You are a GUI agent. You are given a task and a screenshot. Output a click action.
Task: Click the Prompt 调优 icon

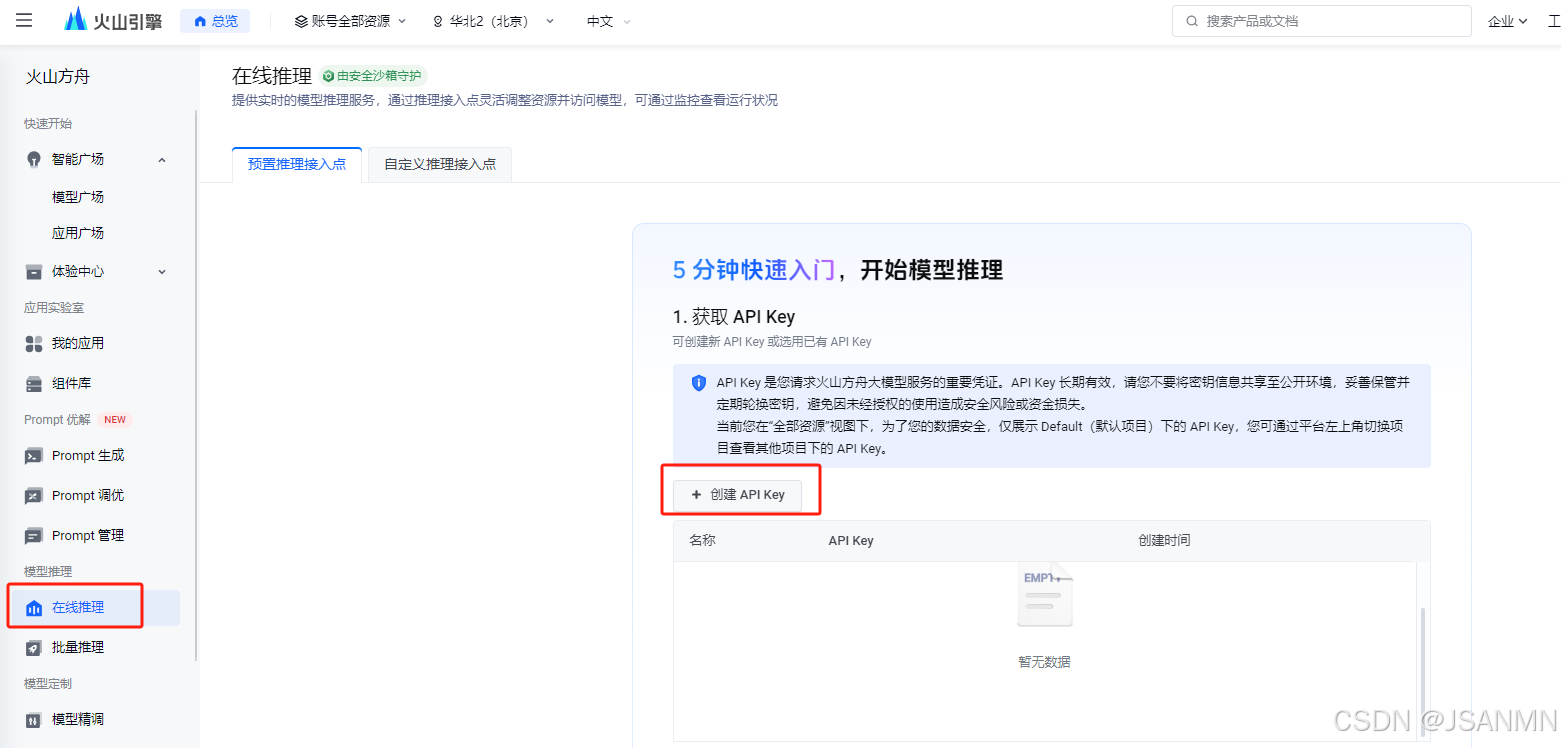point(34,495)
